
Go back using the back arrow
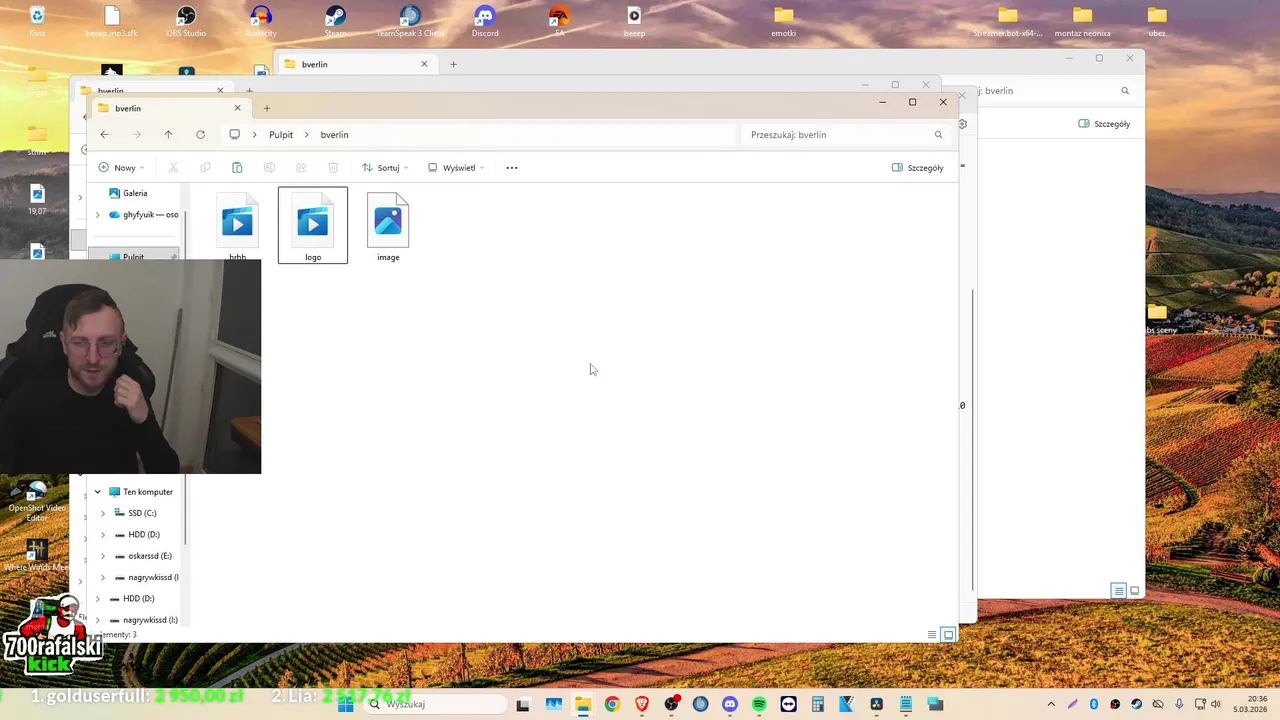(x=104, y=134)
